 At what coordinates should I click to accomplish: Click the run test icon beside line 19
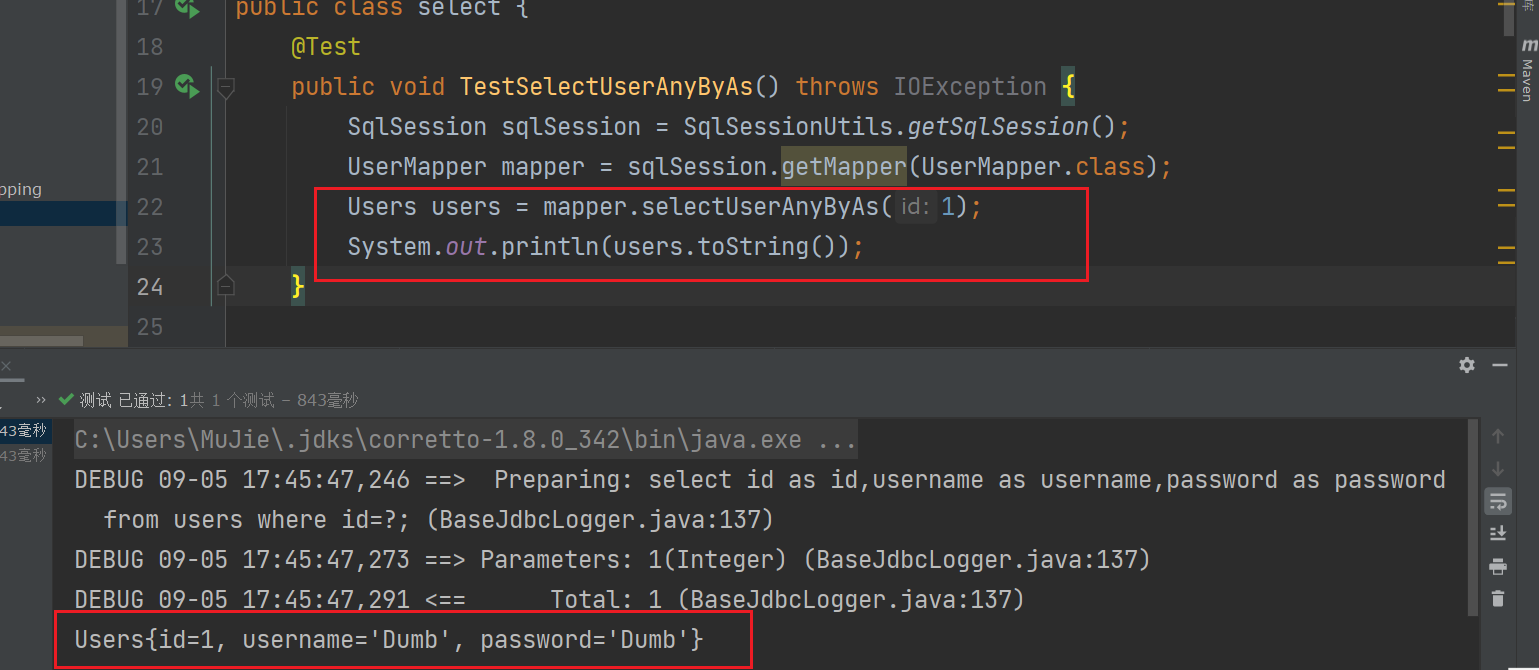tap(187, 87)
